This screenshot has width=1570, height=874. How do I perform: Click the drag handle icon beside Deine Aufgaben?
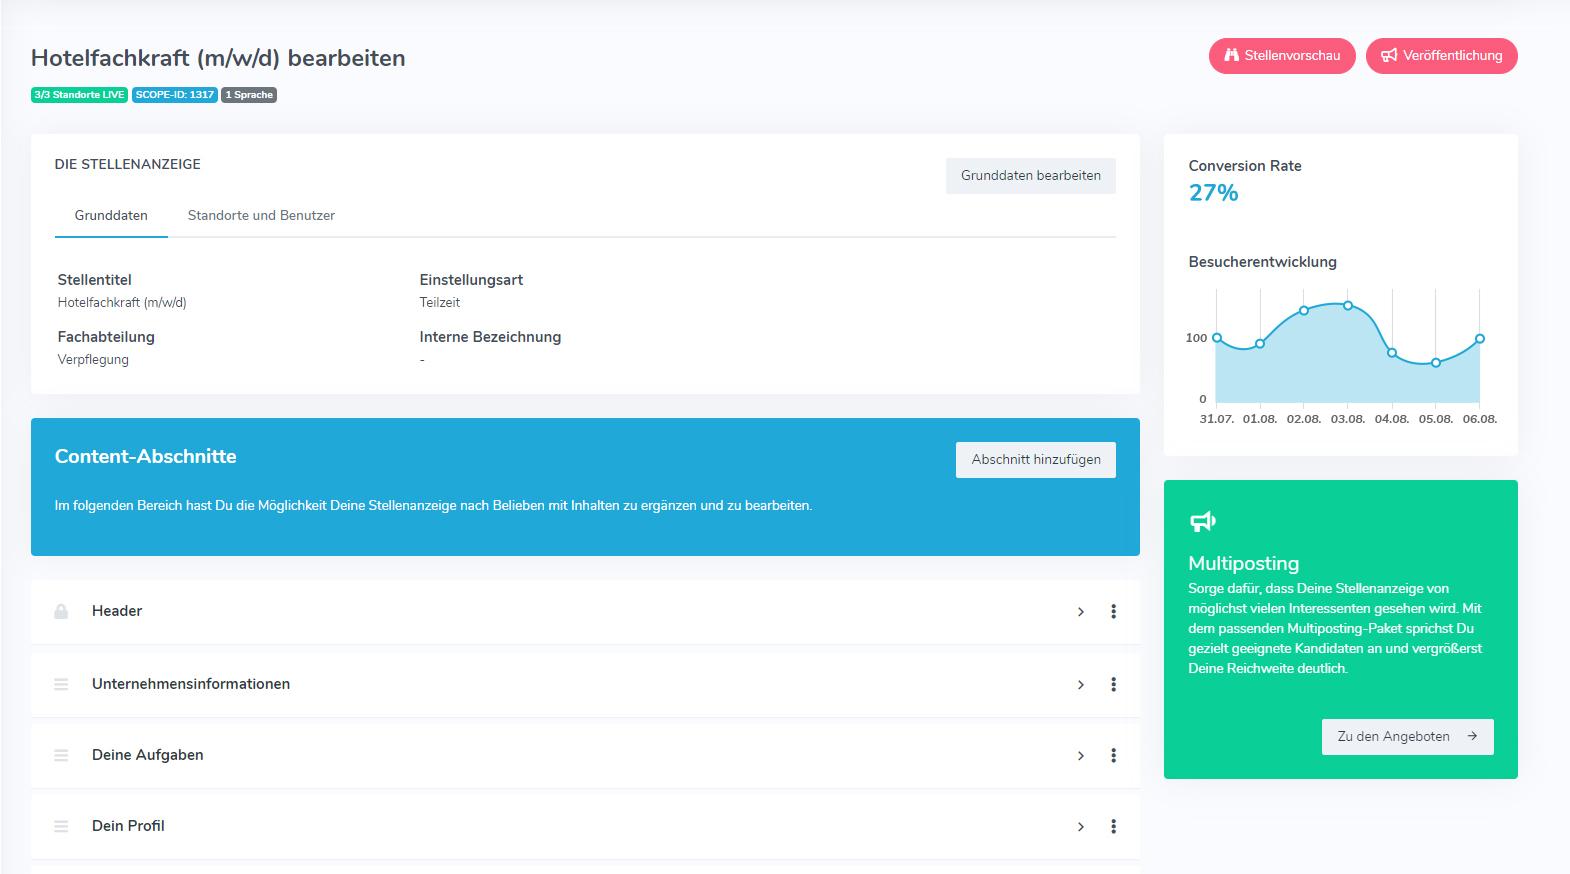coord(61,756)
